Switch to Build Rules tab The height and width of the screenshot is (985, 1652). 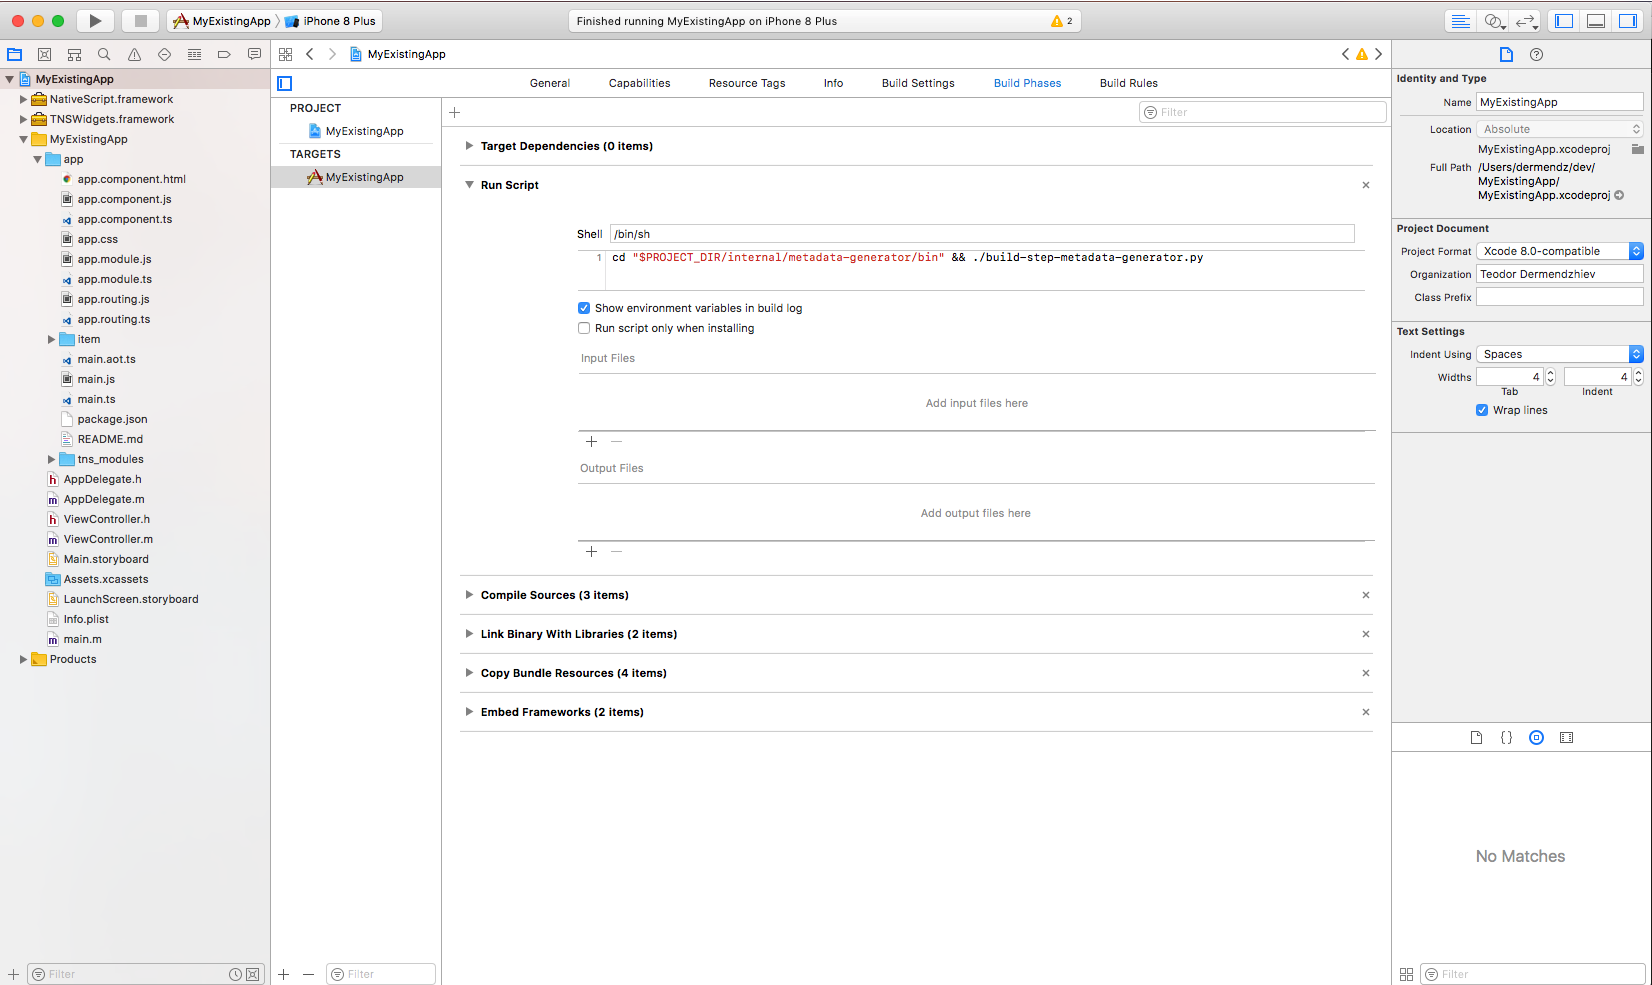pos(1129,83)
